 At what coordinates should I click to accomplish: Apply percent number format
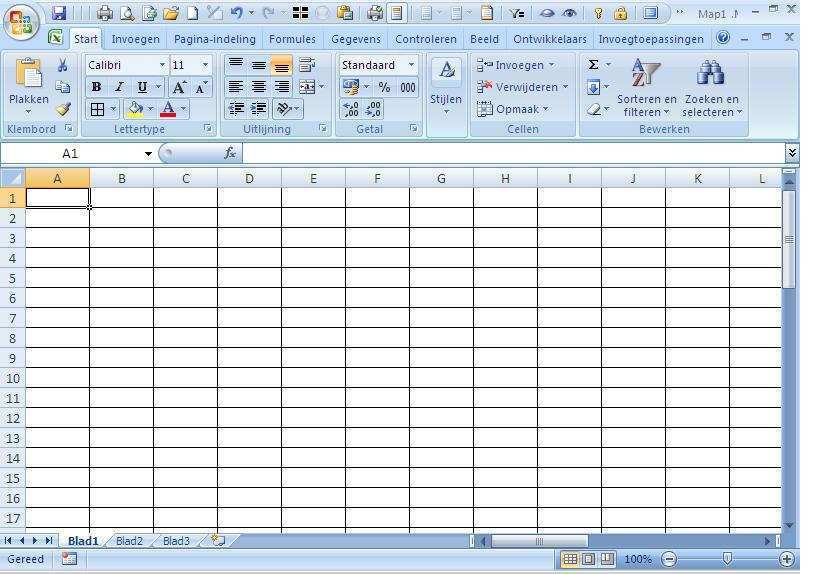click(384, 87)
